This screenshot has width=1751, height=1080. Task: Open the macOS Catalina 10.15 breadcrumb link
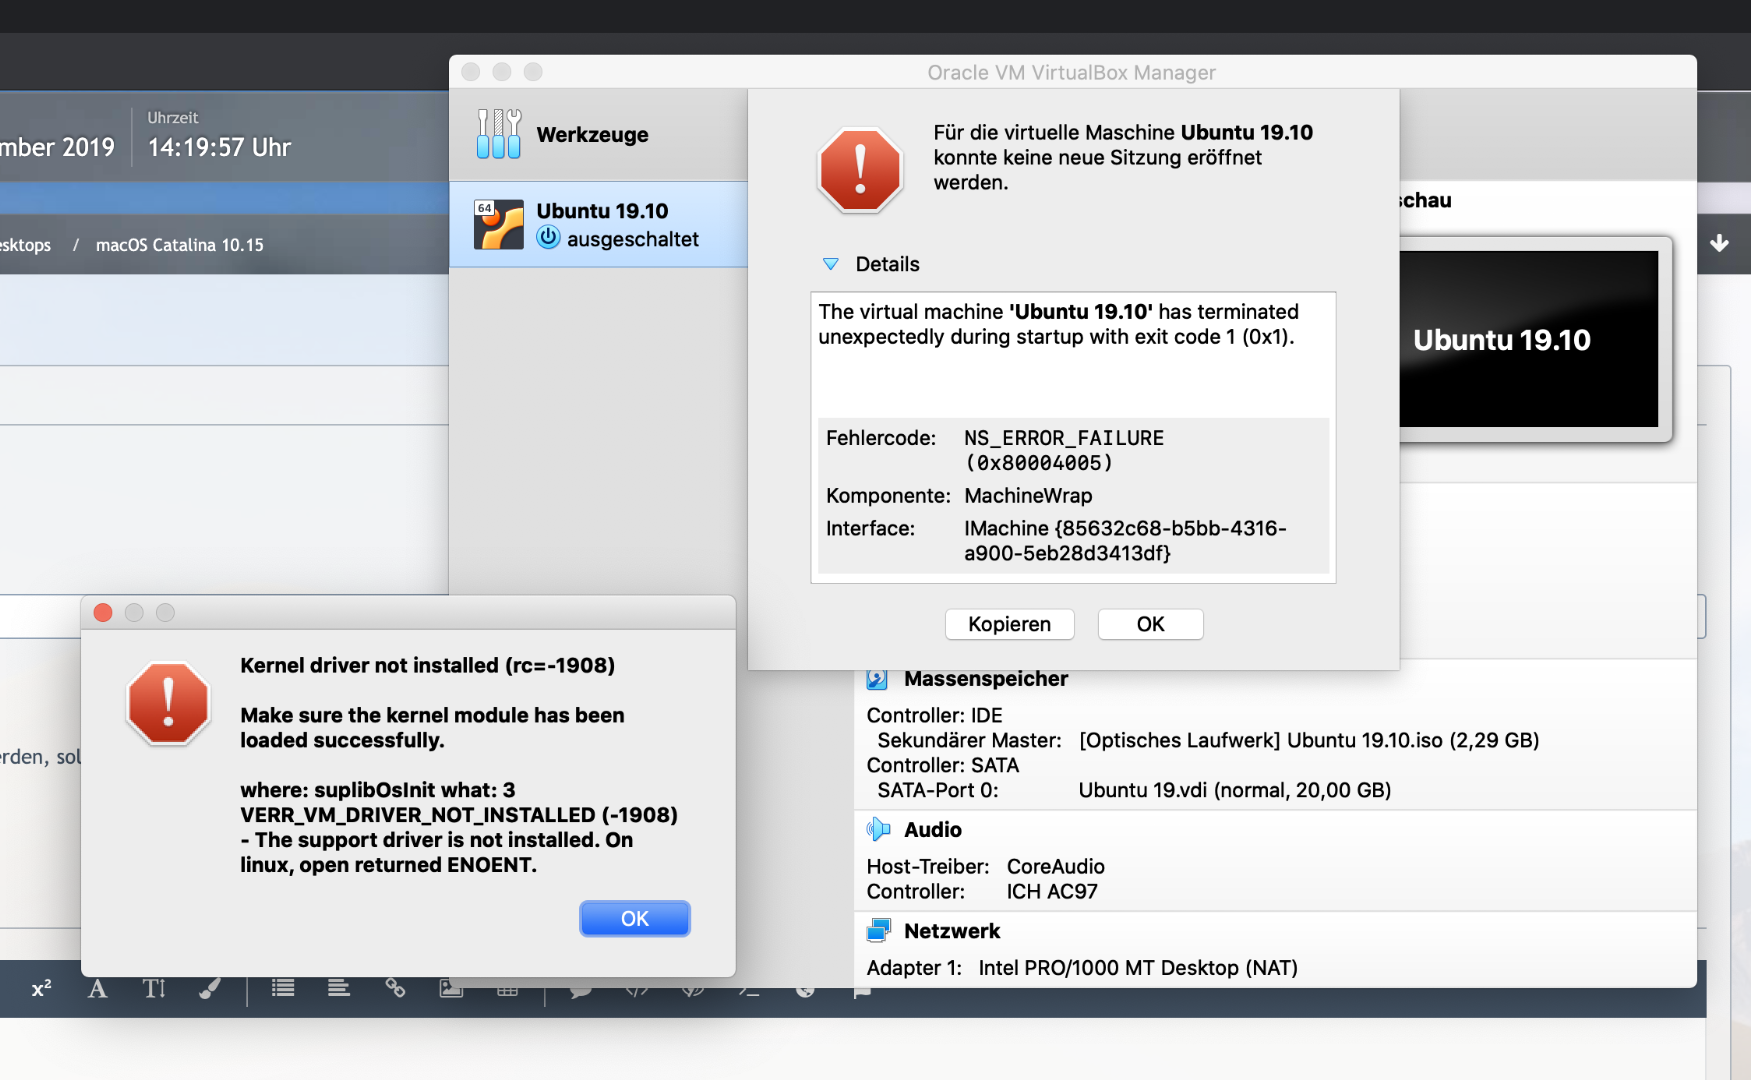[180, 245]
